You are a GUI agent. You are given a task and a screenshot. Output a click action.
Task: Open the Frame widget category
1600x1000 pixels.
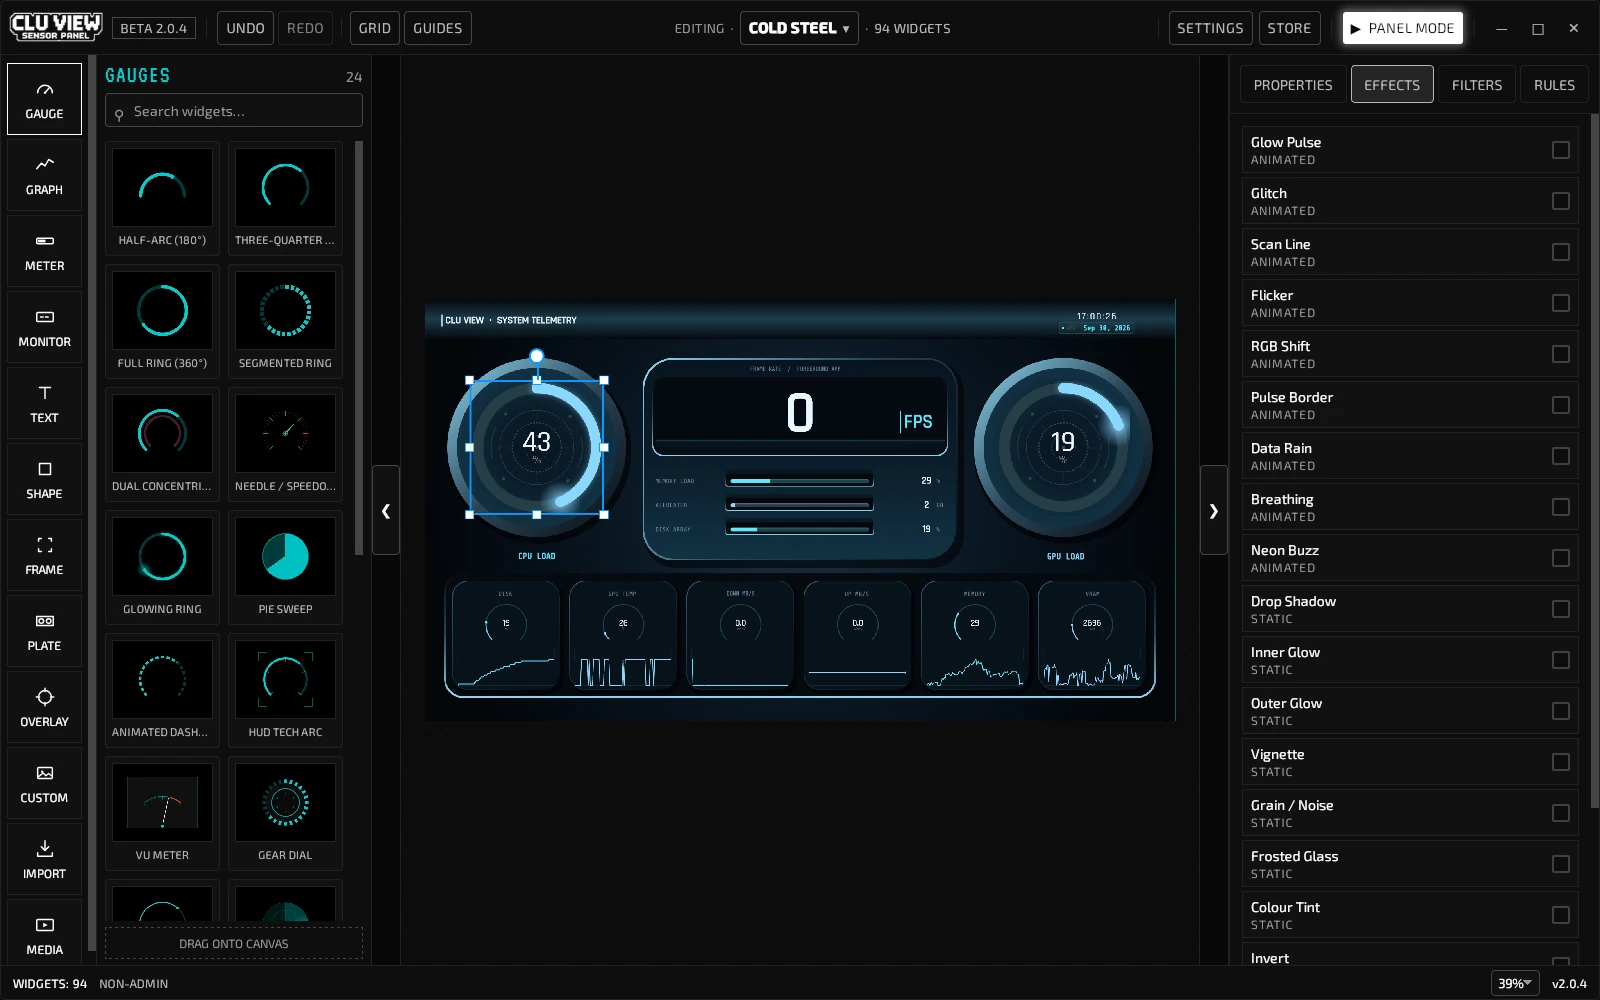[x=44, y=555]
